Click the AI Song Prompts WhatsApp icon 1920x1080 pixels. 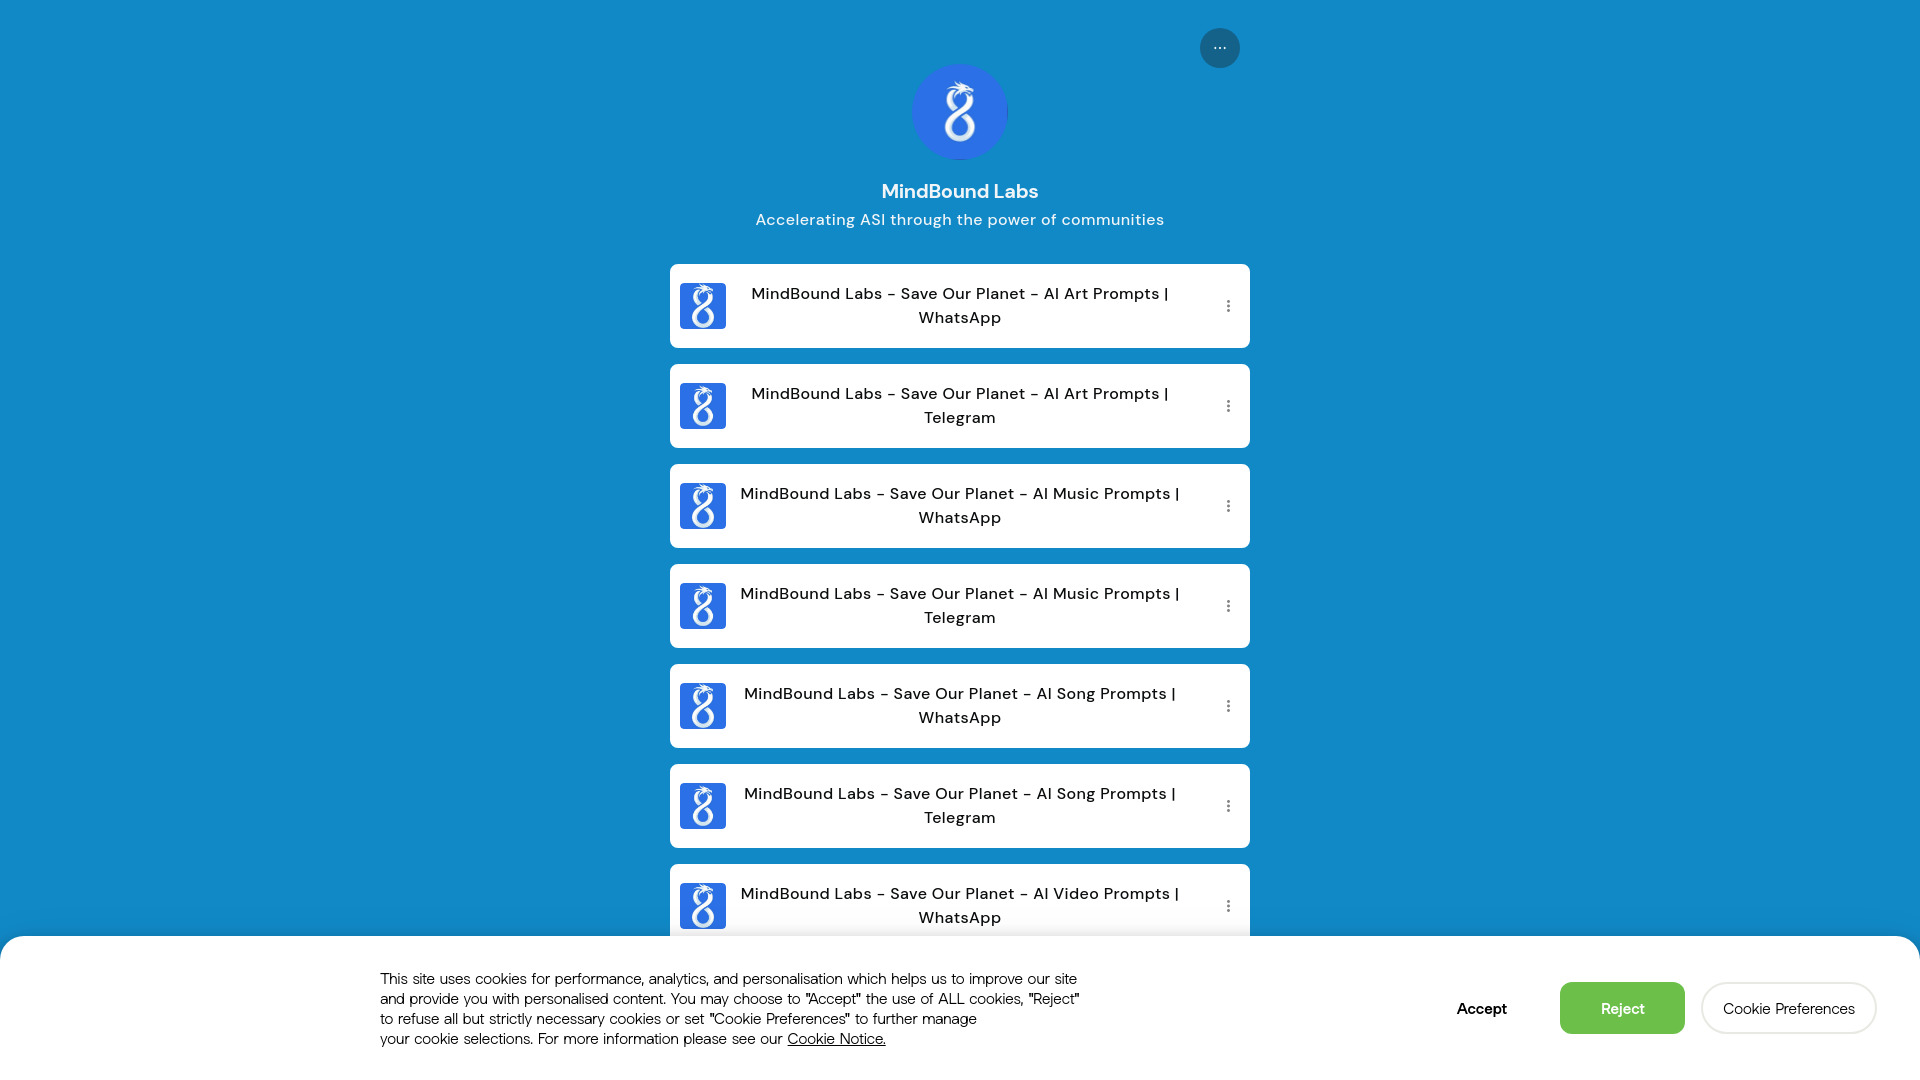(x=703, y=705)
